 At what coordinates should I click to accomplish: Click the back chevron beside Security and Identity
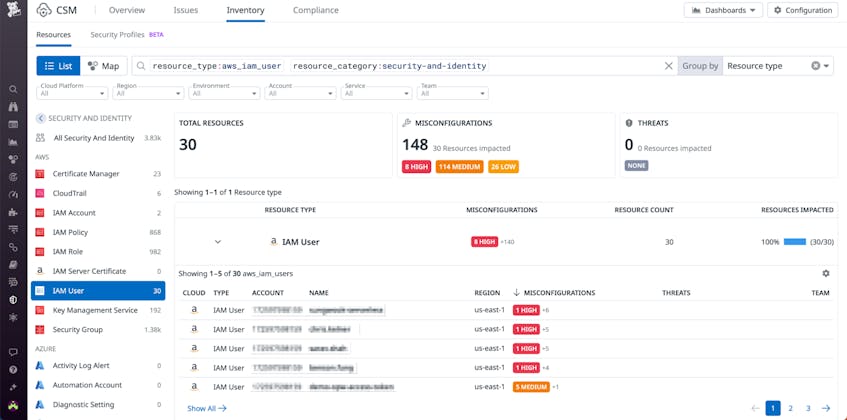pyautogui.click(x=41, y=118)
